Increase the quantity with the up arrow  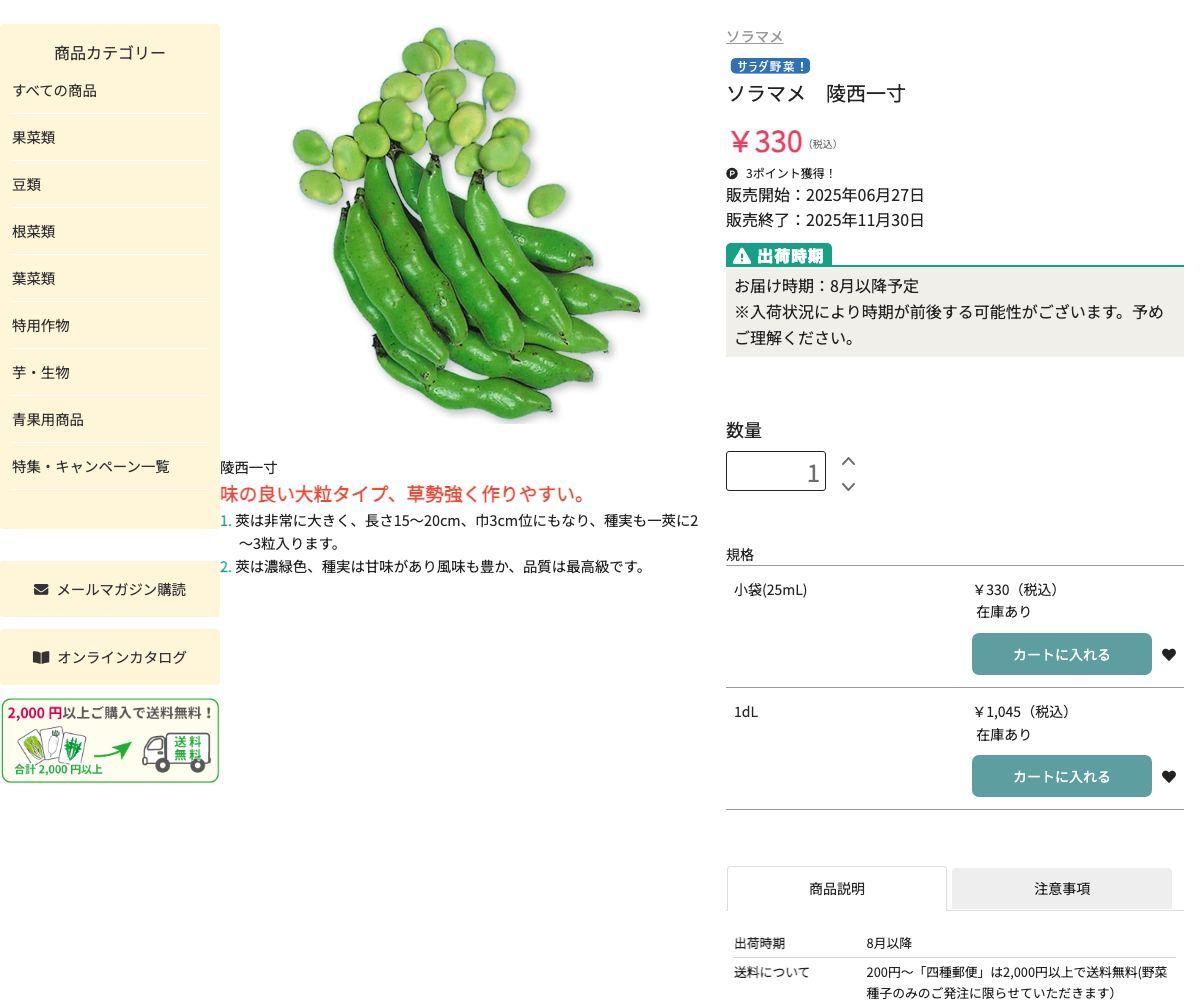[847, 461]
